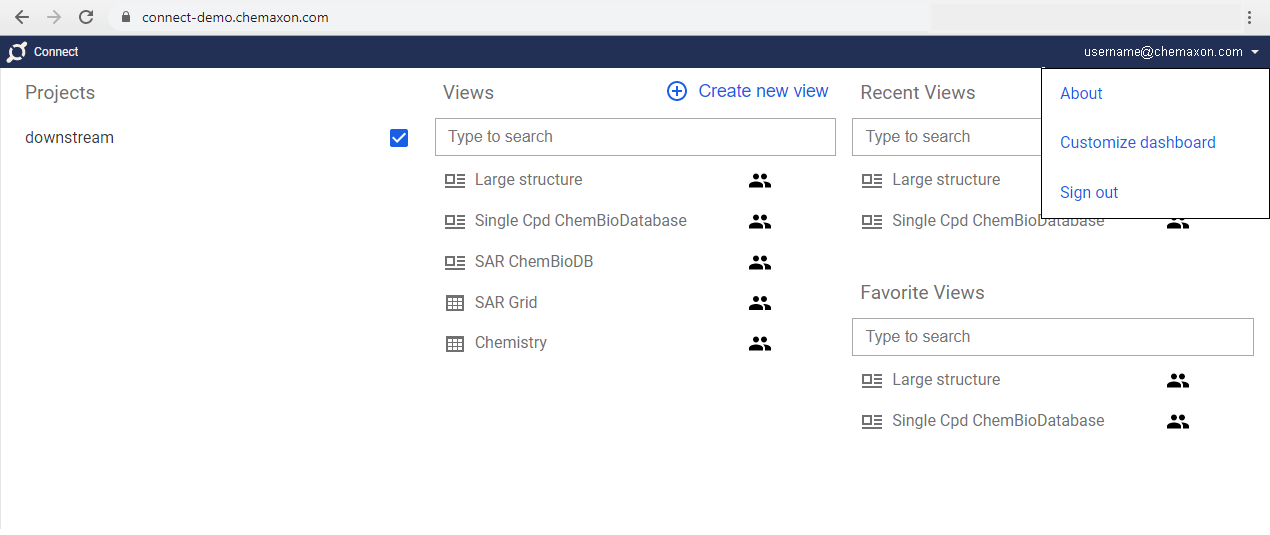Image resolution: width=1270 pixels, height=535 pixels.
Task: Click form icon beside Large structure in Recent Views
Action: pos(872,181)
